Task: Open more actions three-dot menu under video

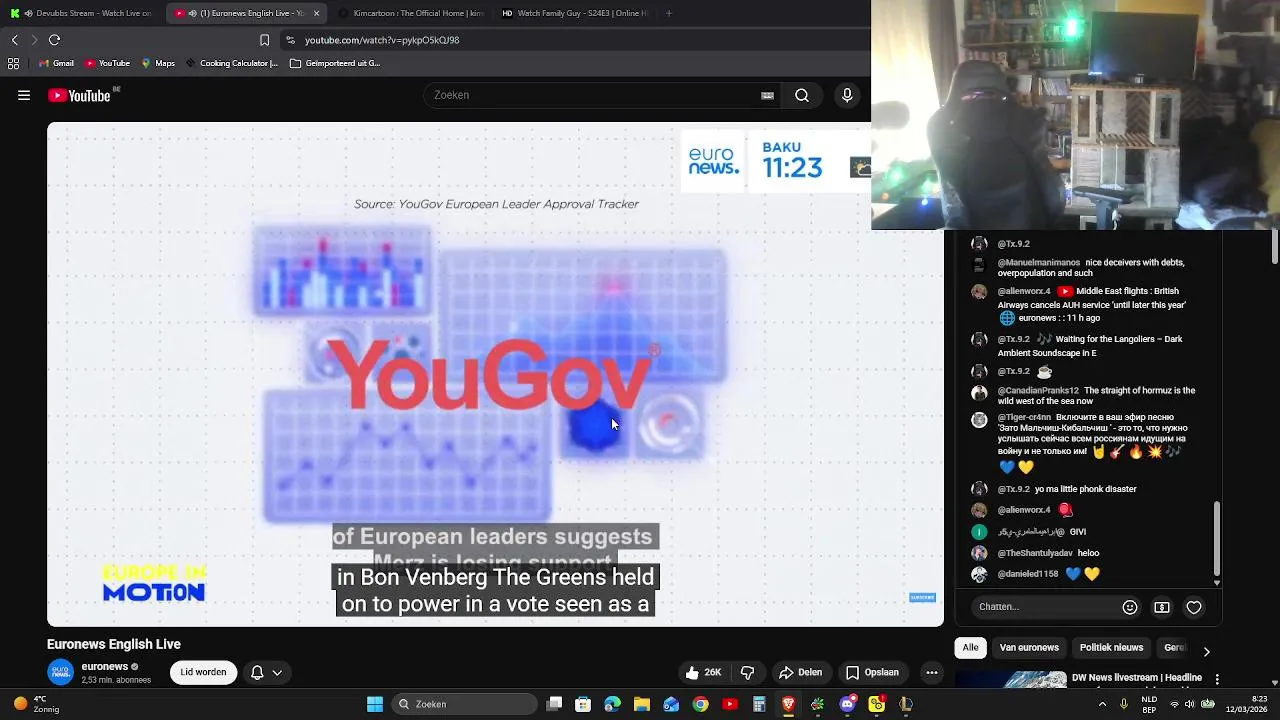Action: tap(931, 673)
